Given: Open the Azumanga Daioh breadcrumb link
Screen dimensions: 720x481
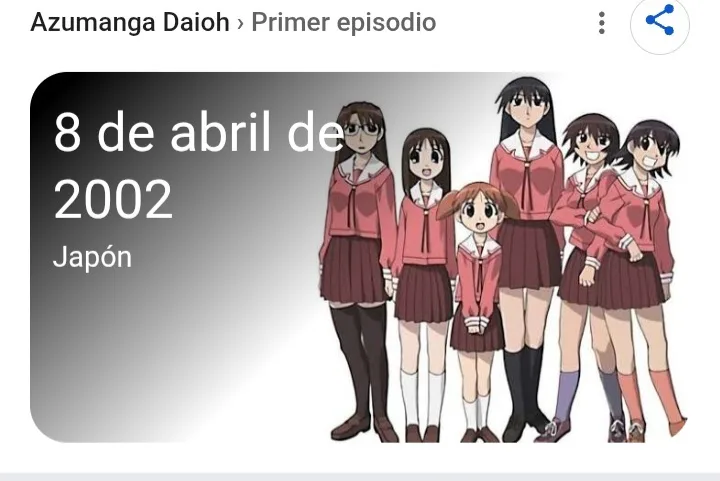Looking at the screenshot, I should (x=129, y=22).
